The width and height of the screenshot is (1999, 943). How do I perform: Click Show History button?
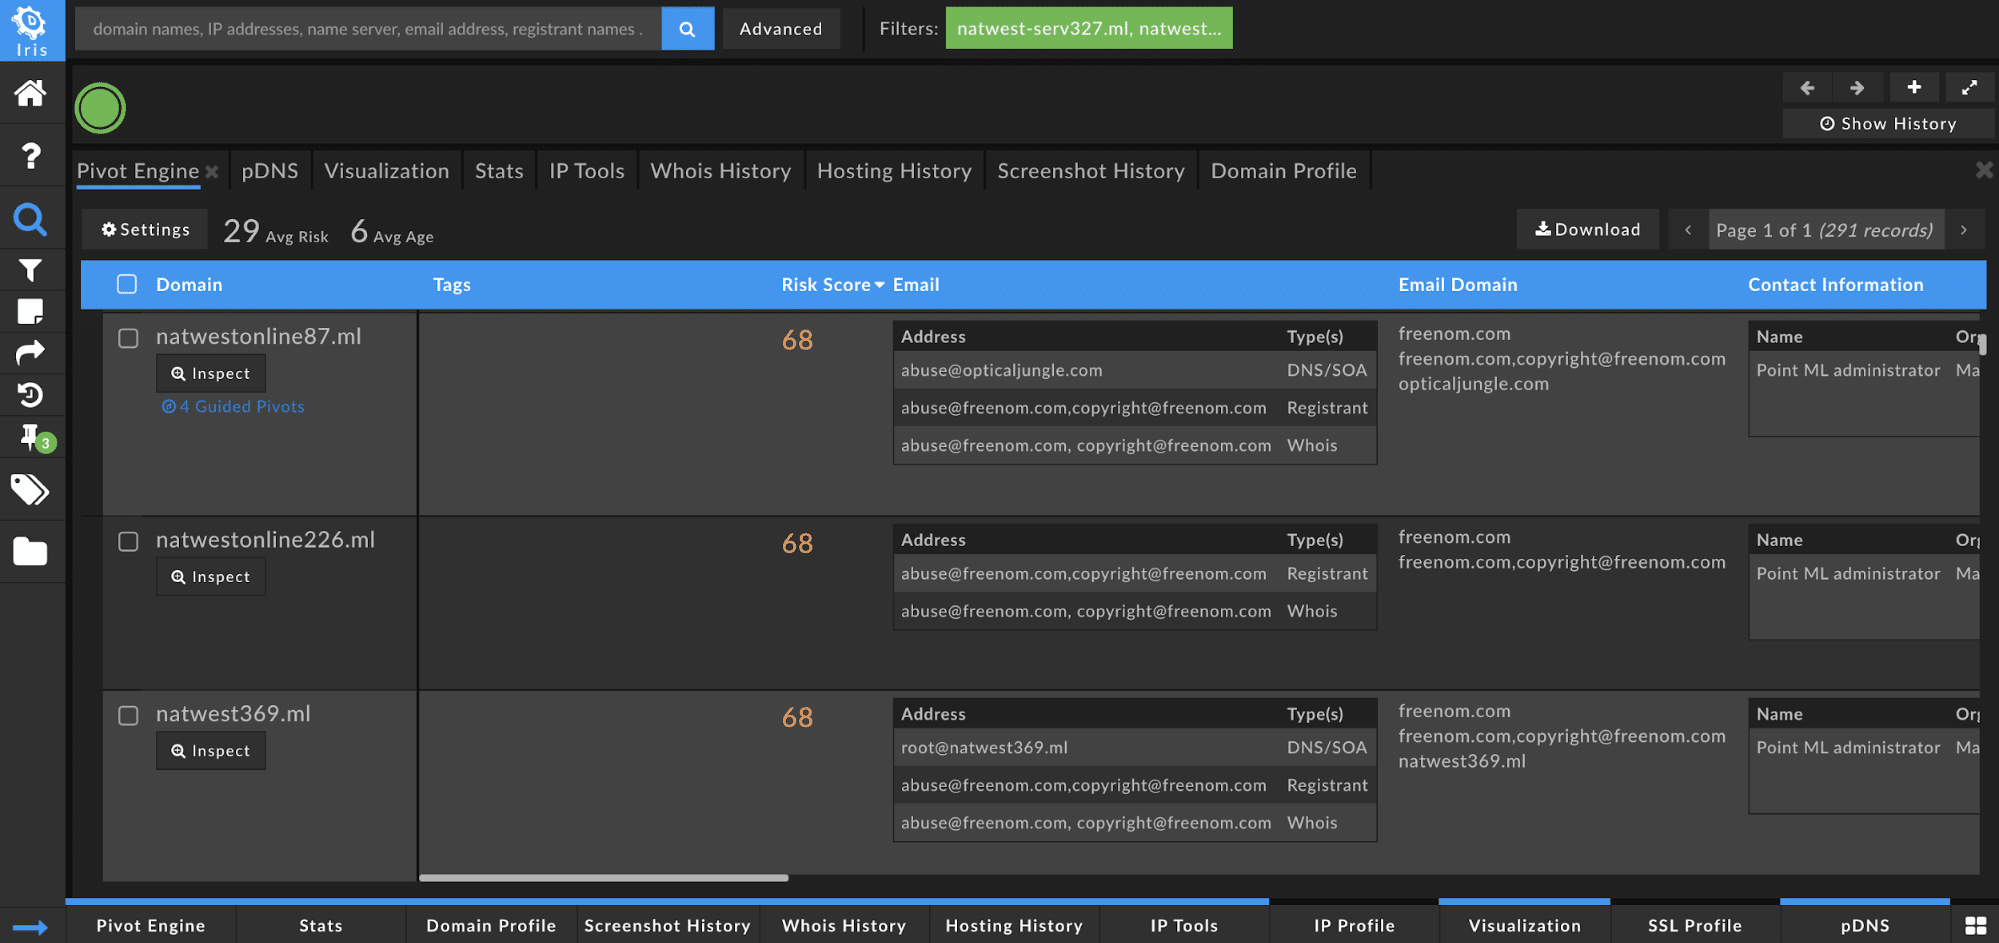click(x=1888, y=124)
